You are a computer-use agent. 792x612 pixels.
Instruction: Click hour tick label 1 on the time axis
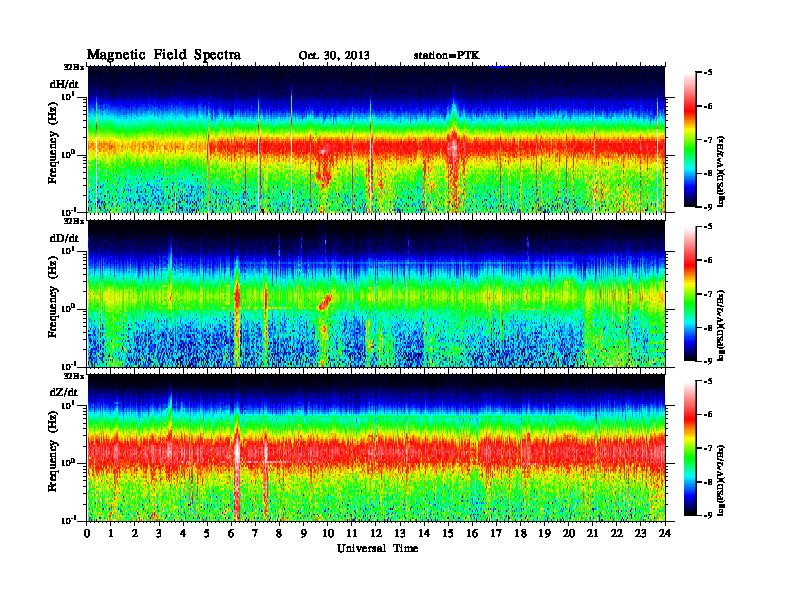click(111, 533)
